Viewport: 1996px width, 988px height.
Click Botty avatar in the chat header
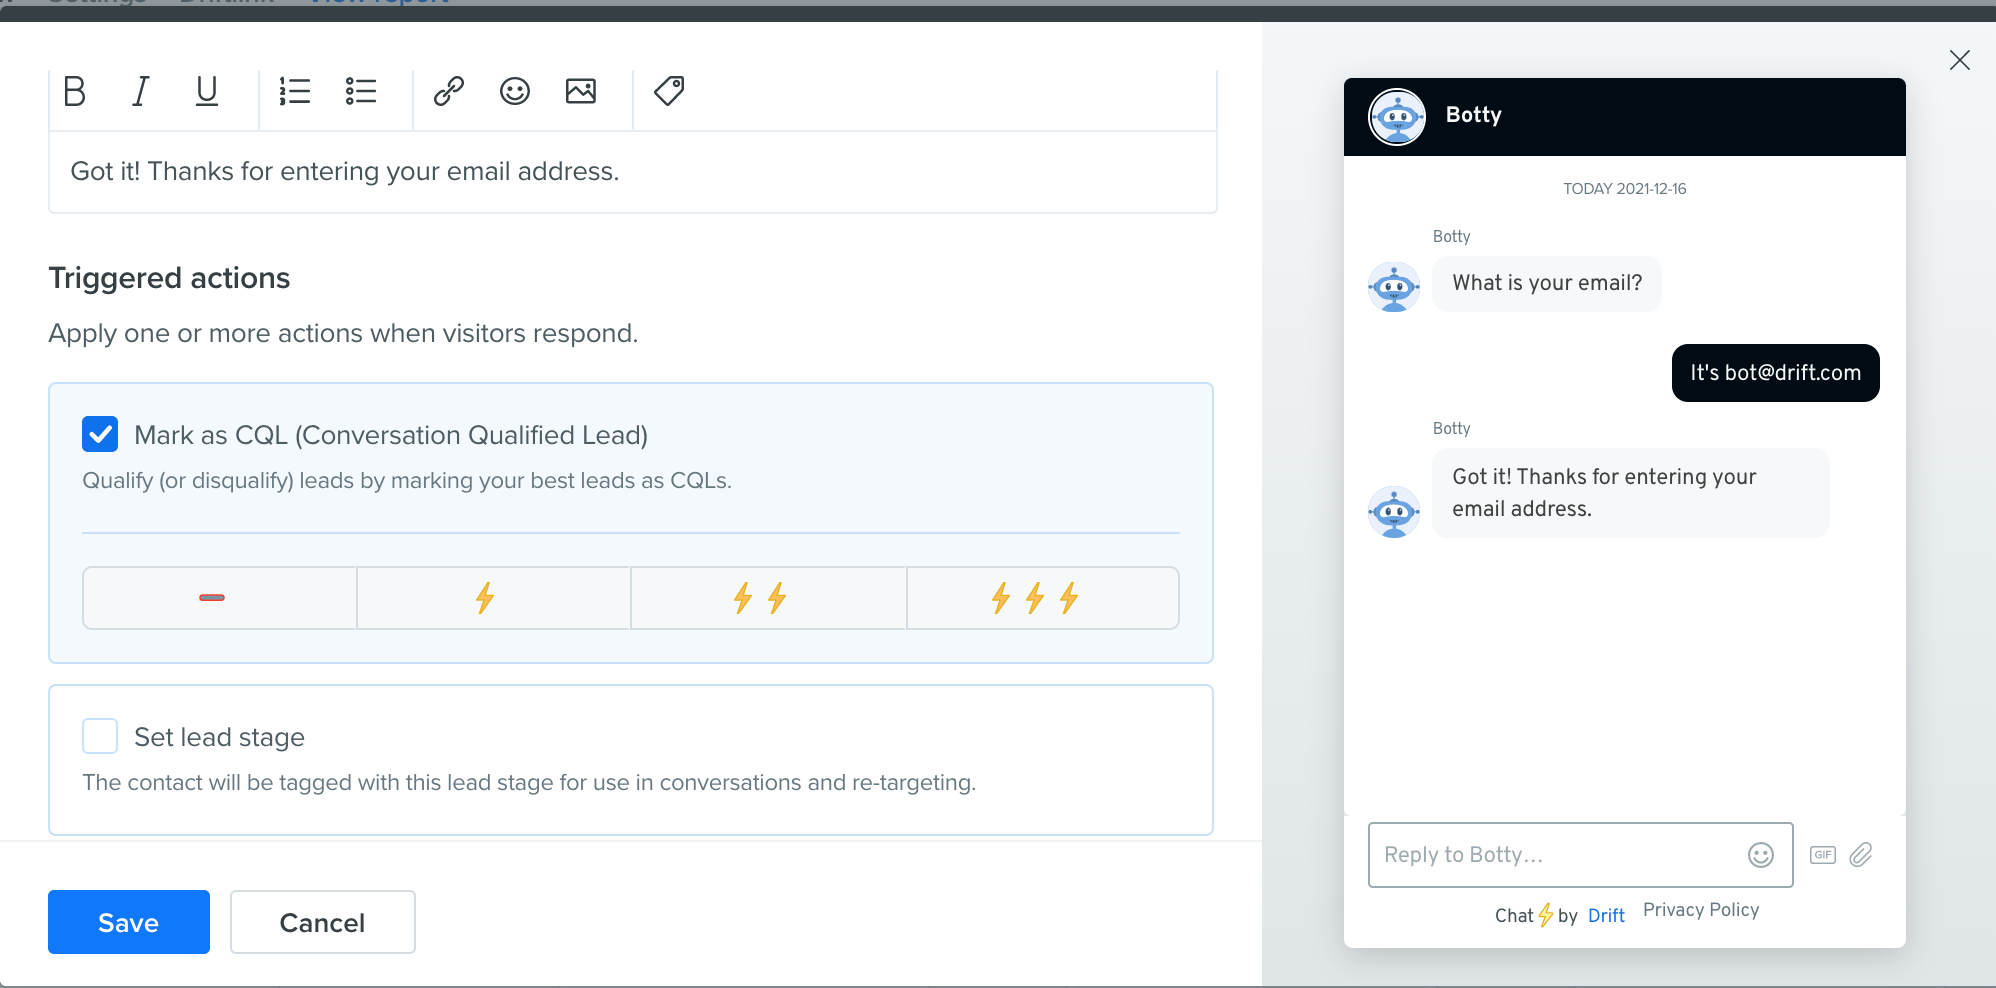pos(1397,117)
